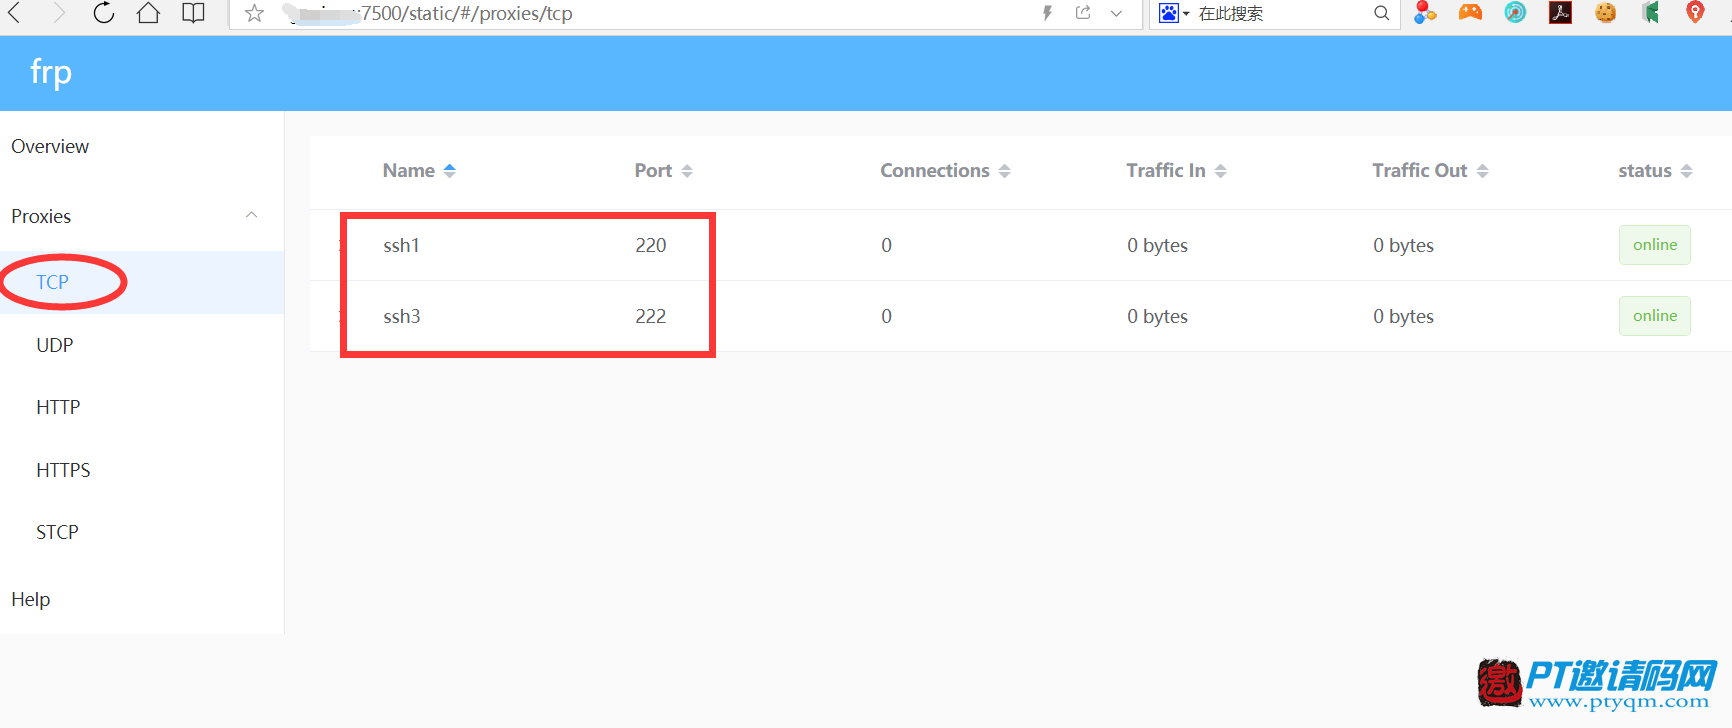
Task: Go to the Overview page
Action: (x=50, y=146)
